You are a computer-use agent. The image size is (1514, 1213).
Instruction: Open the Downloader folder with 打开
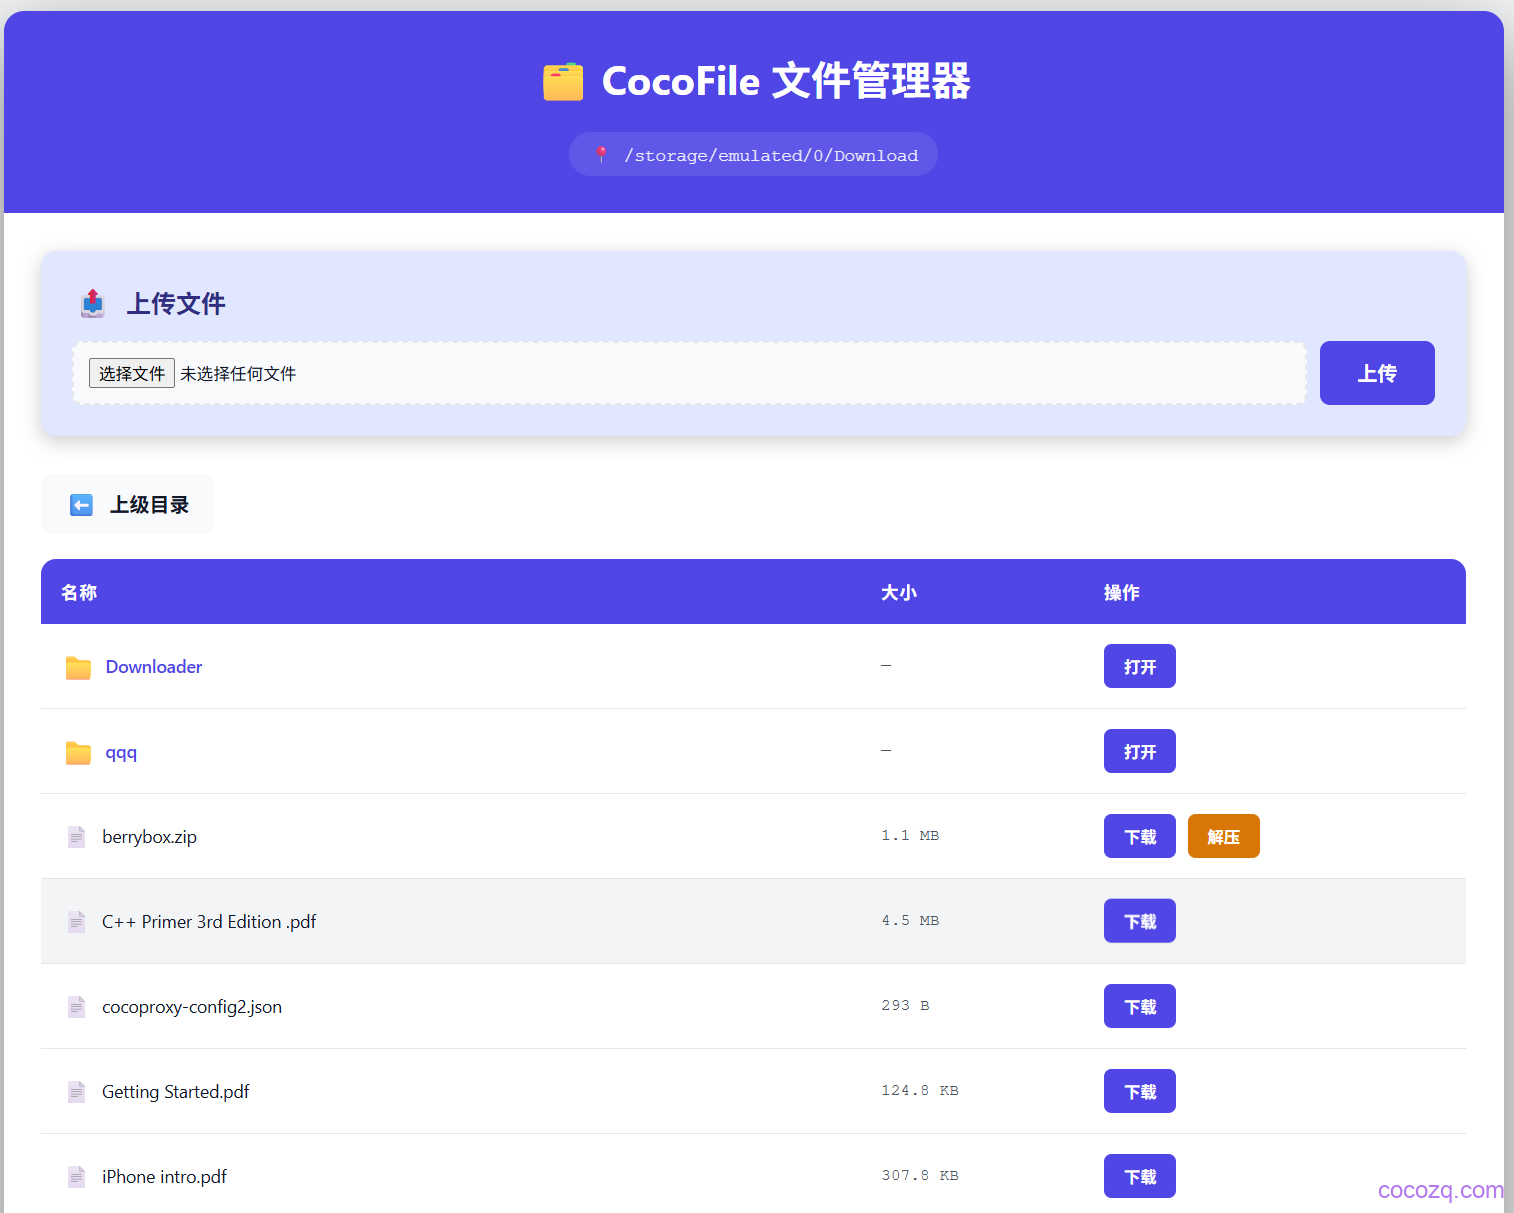pos(1140,667)
